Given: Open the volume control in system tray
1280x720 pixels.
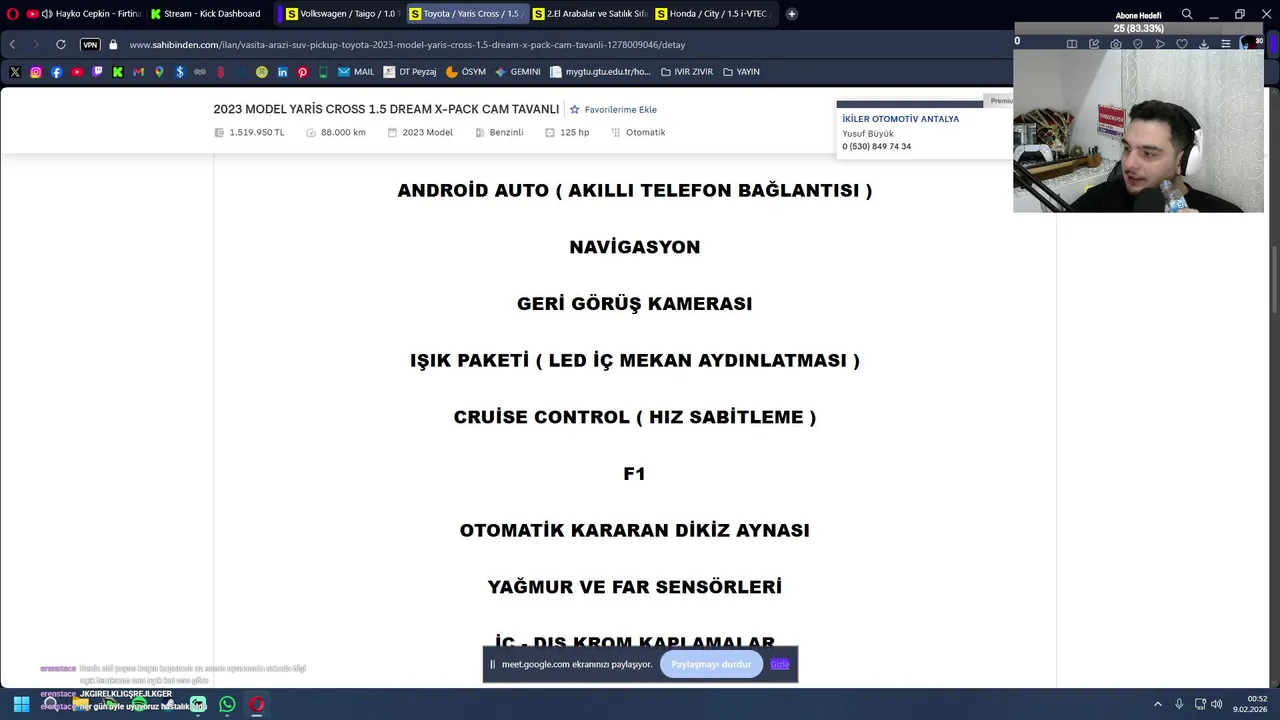Looking at the screenshot, I should [x=1217, y=704].
